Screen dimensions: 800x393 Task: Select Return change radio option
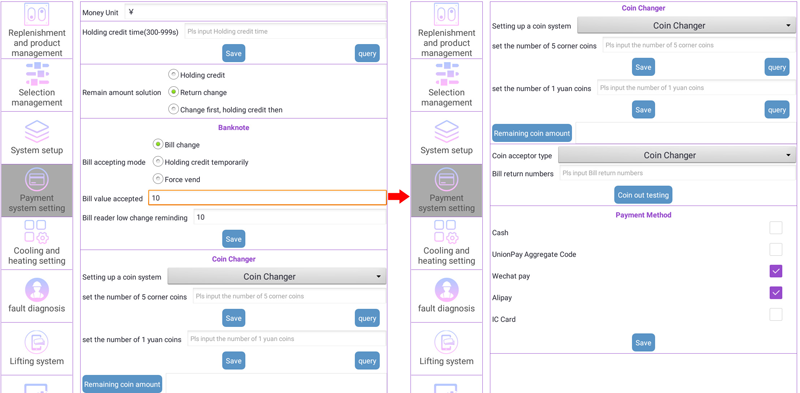pyautogui.click(x=173, y=92)
